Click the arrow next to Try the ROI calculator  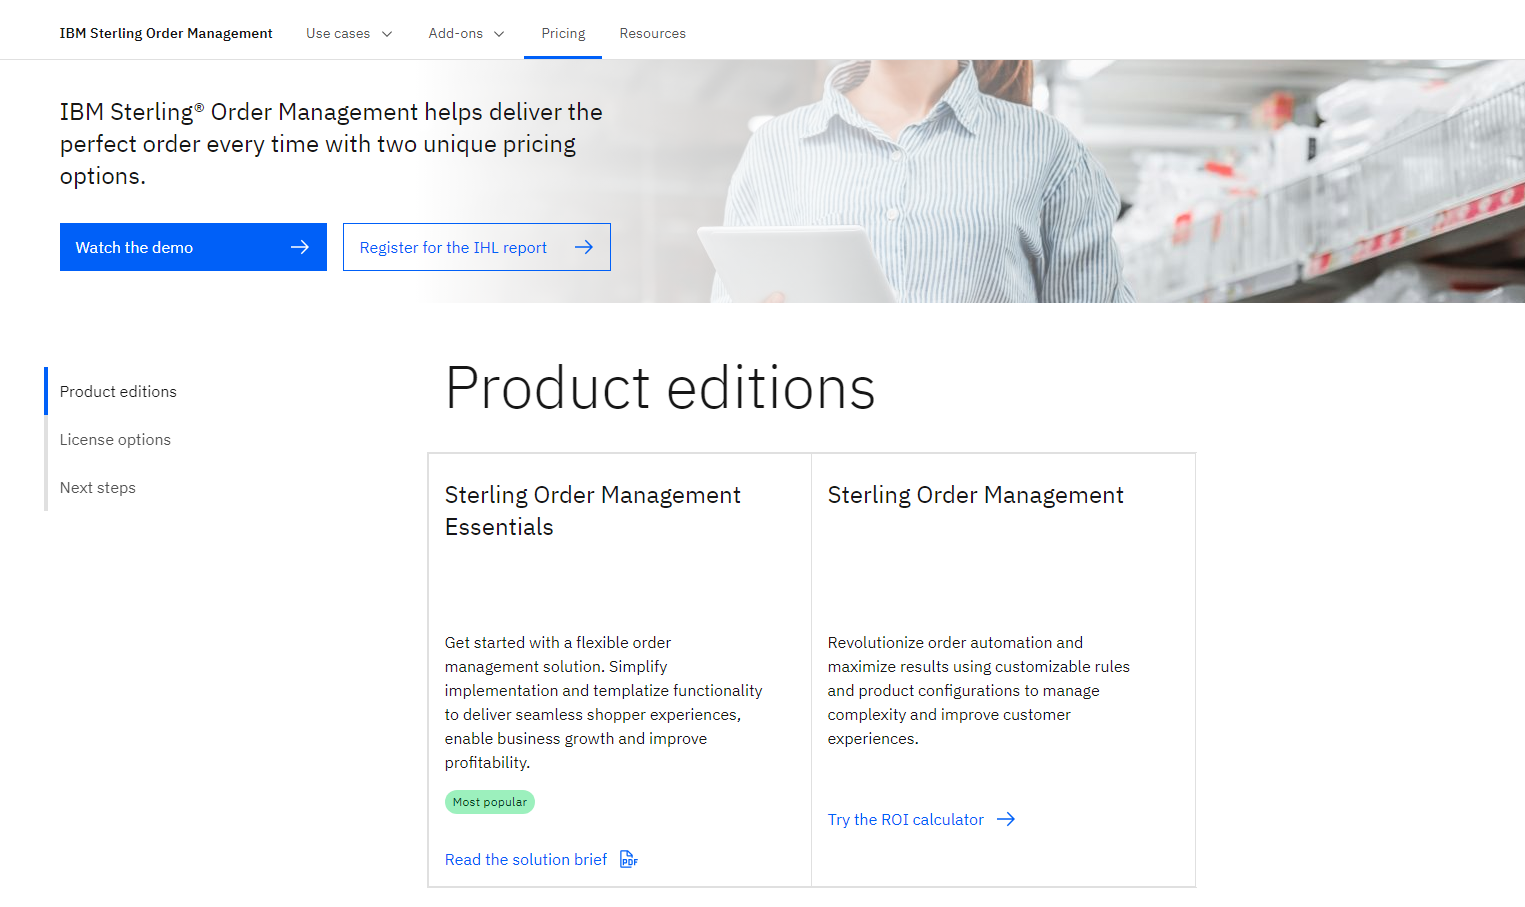pyautogui.click(x=1005, y=819)
